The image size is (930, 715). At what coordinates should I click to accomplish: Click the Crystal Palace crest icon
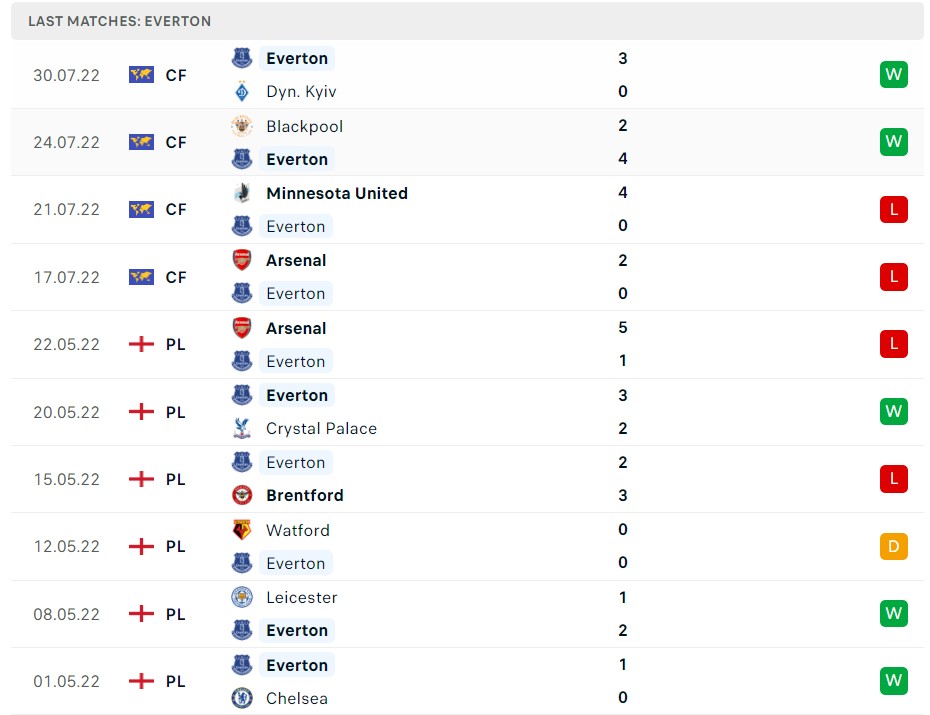tap(241, 428)
